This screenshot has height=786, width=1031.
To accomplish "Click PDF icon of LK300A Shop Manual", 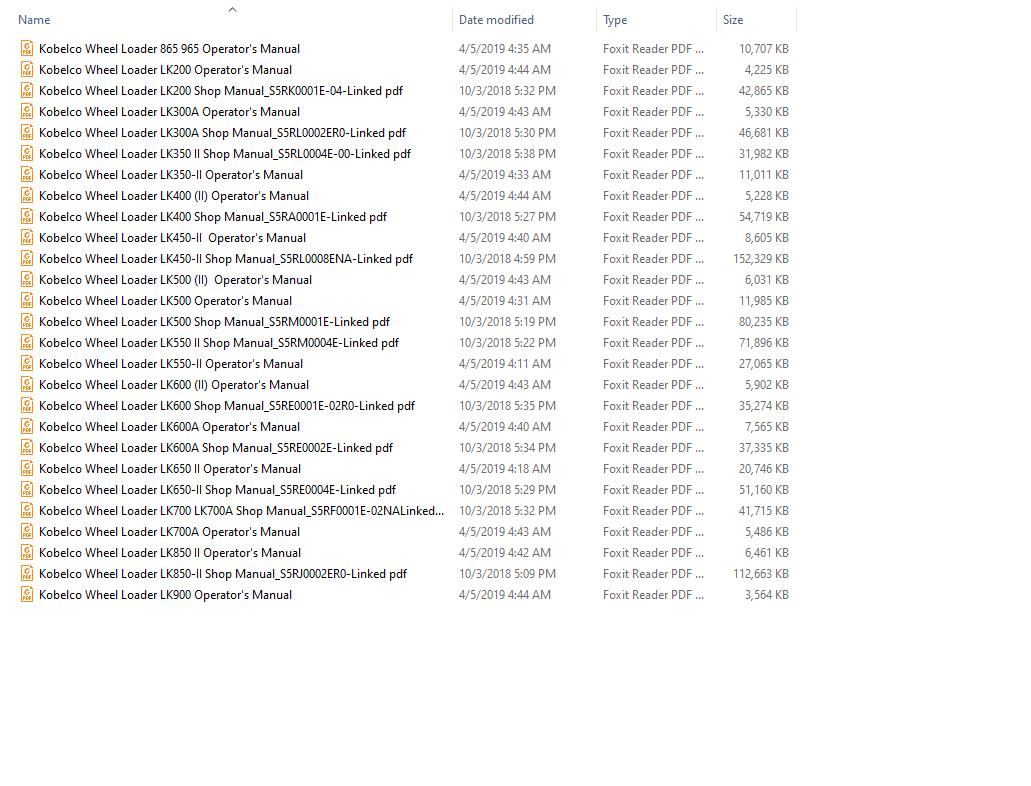I will click(27, 132).
